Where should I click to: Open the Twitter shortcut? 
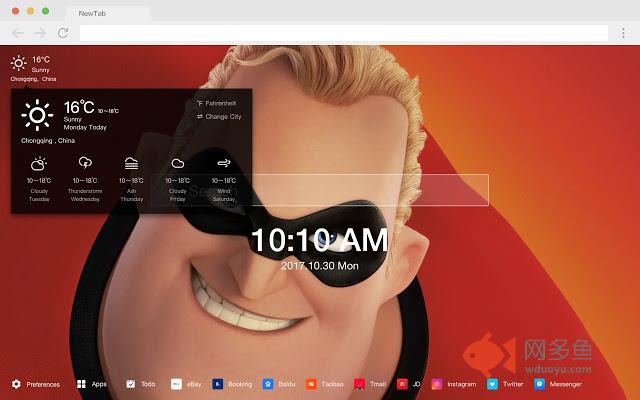492,384
